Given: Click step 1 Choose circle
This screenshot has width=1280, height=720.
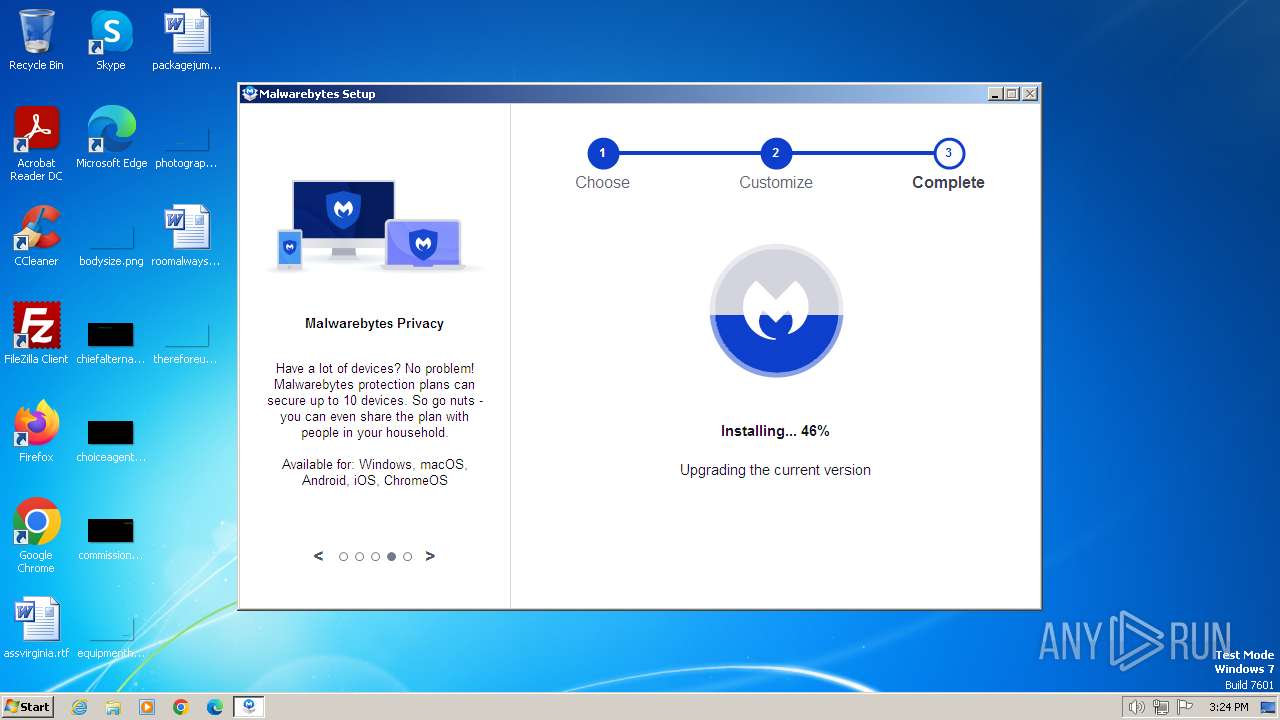Looking at the screenshot, I should (603, 153).
